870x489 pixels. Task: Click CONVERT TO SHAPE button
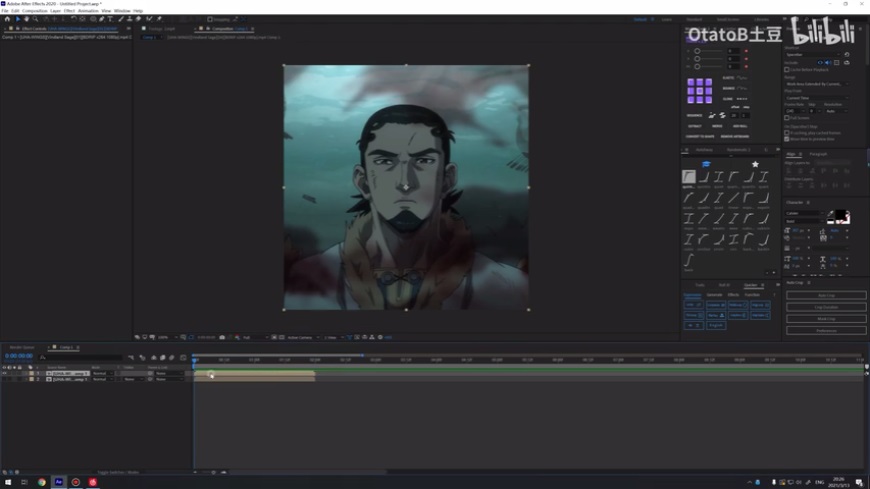point(700,136)
